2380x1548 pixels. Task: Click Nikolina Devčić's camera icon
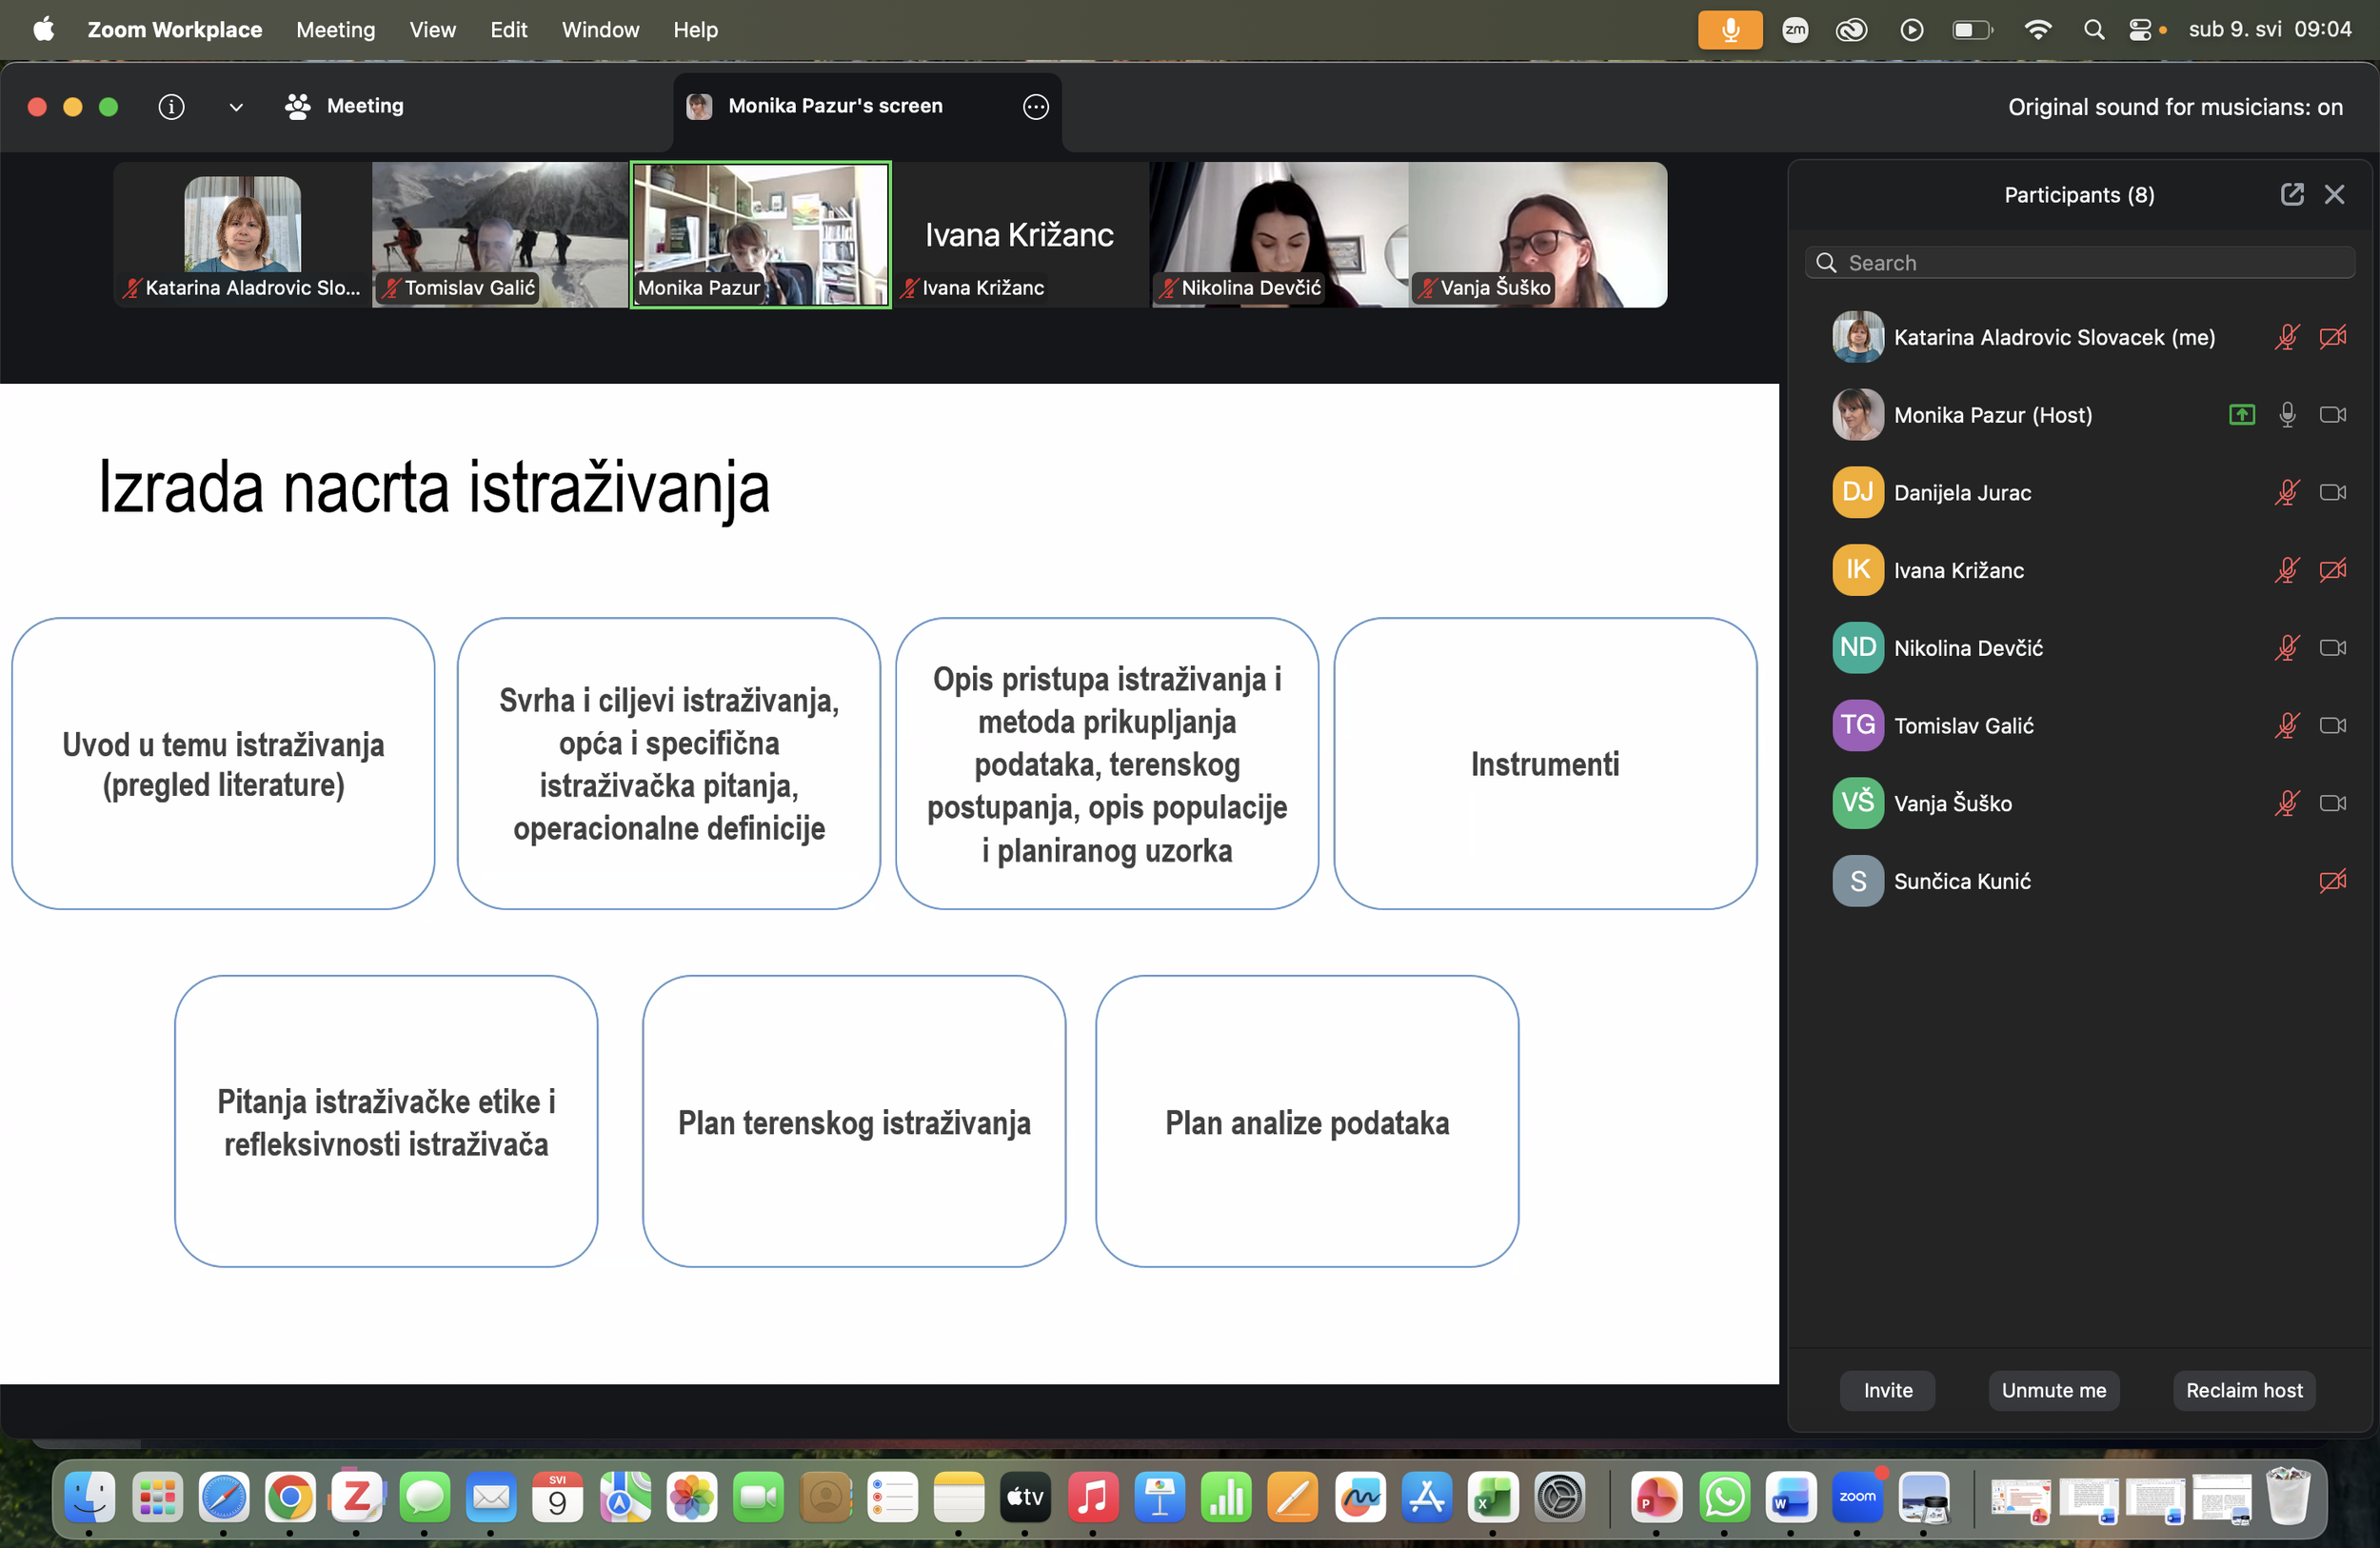[x=2333, y=648]
